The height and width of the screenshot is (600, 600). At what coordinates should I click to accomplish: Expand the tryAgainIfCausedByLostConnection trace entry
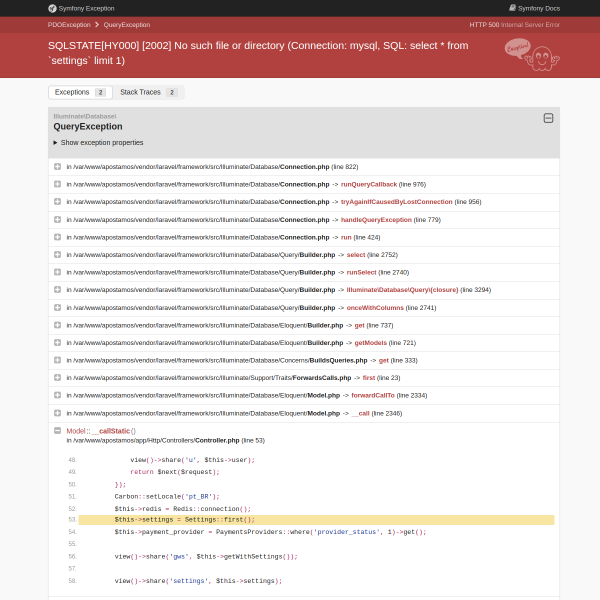tap(57, 202)
